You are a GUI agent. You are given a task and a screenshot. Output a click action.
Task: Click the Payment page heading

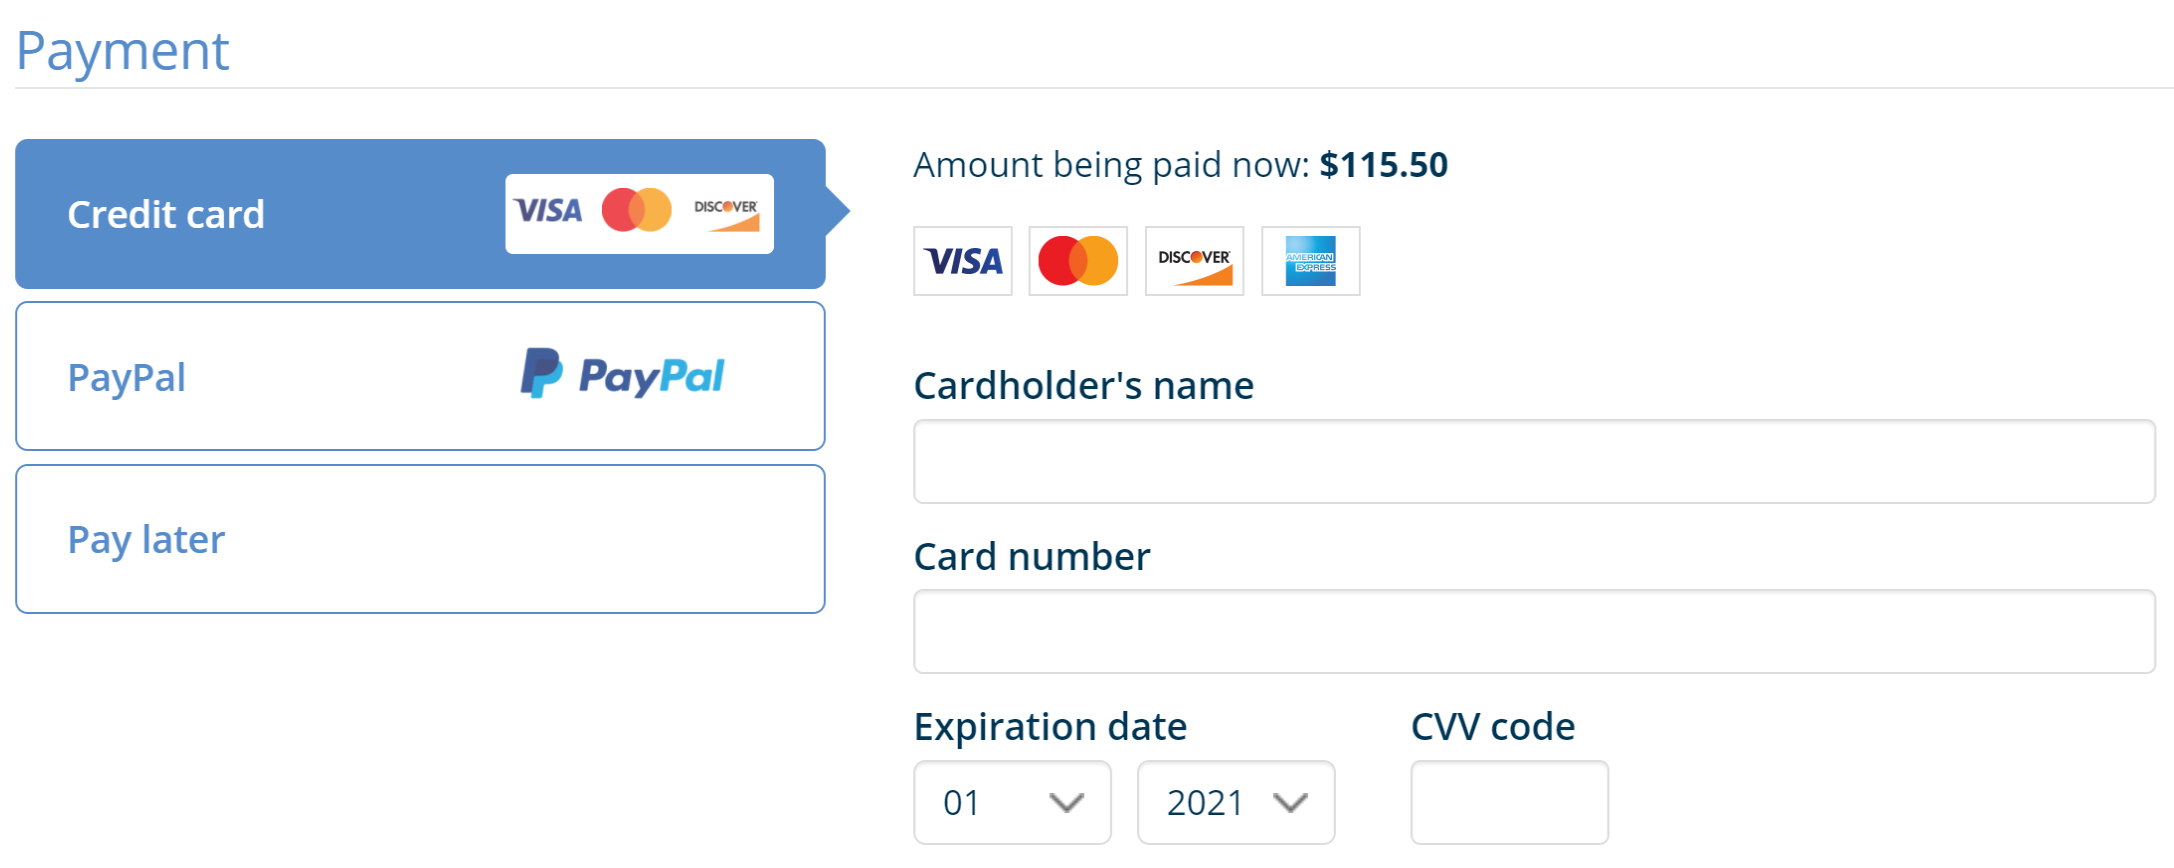point(123,52)
